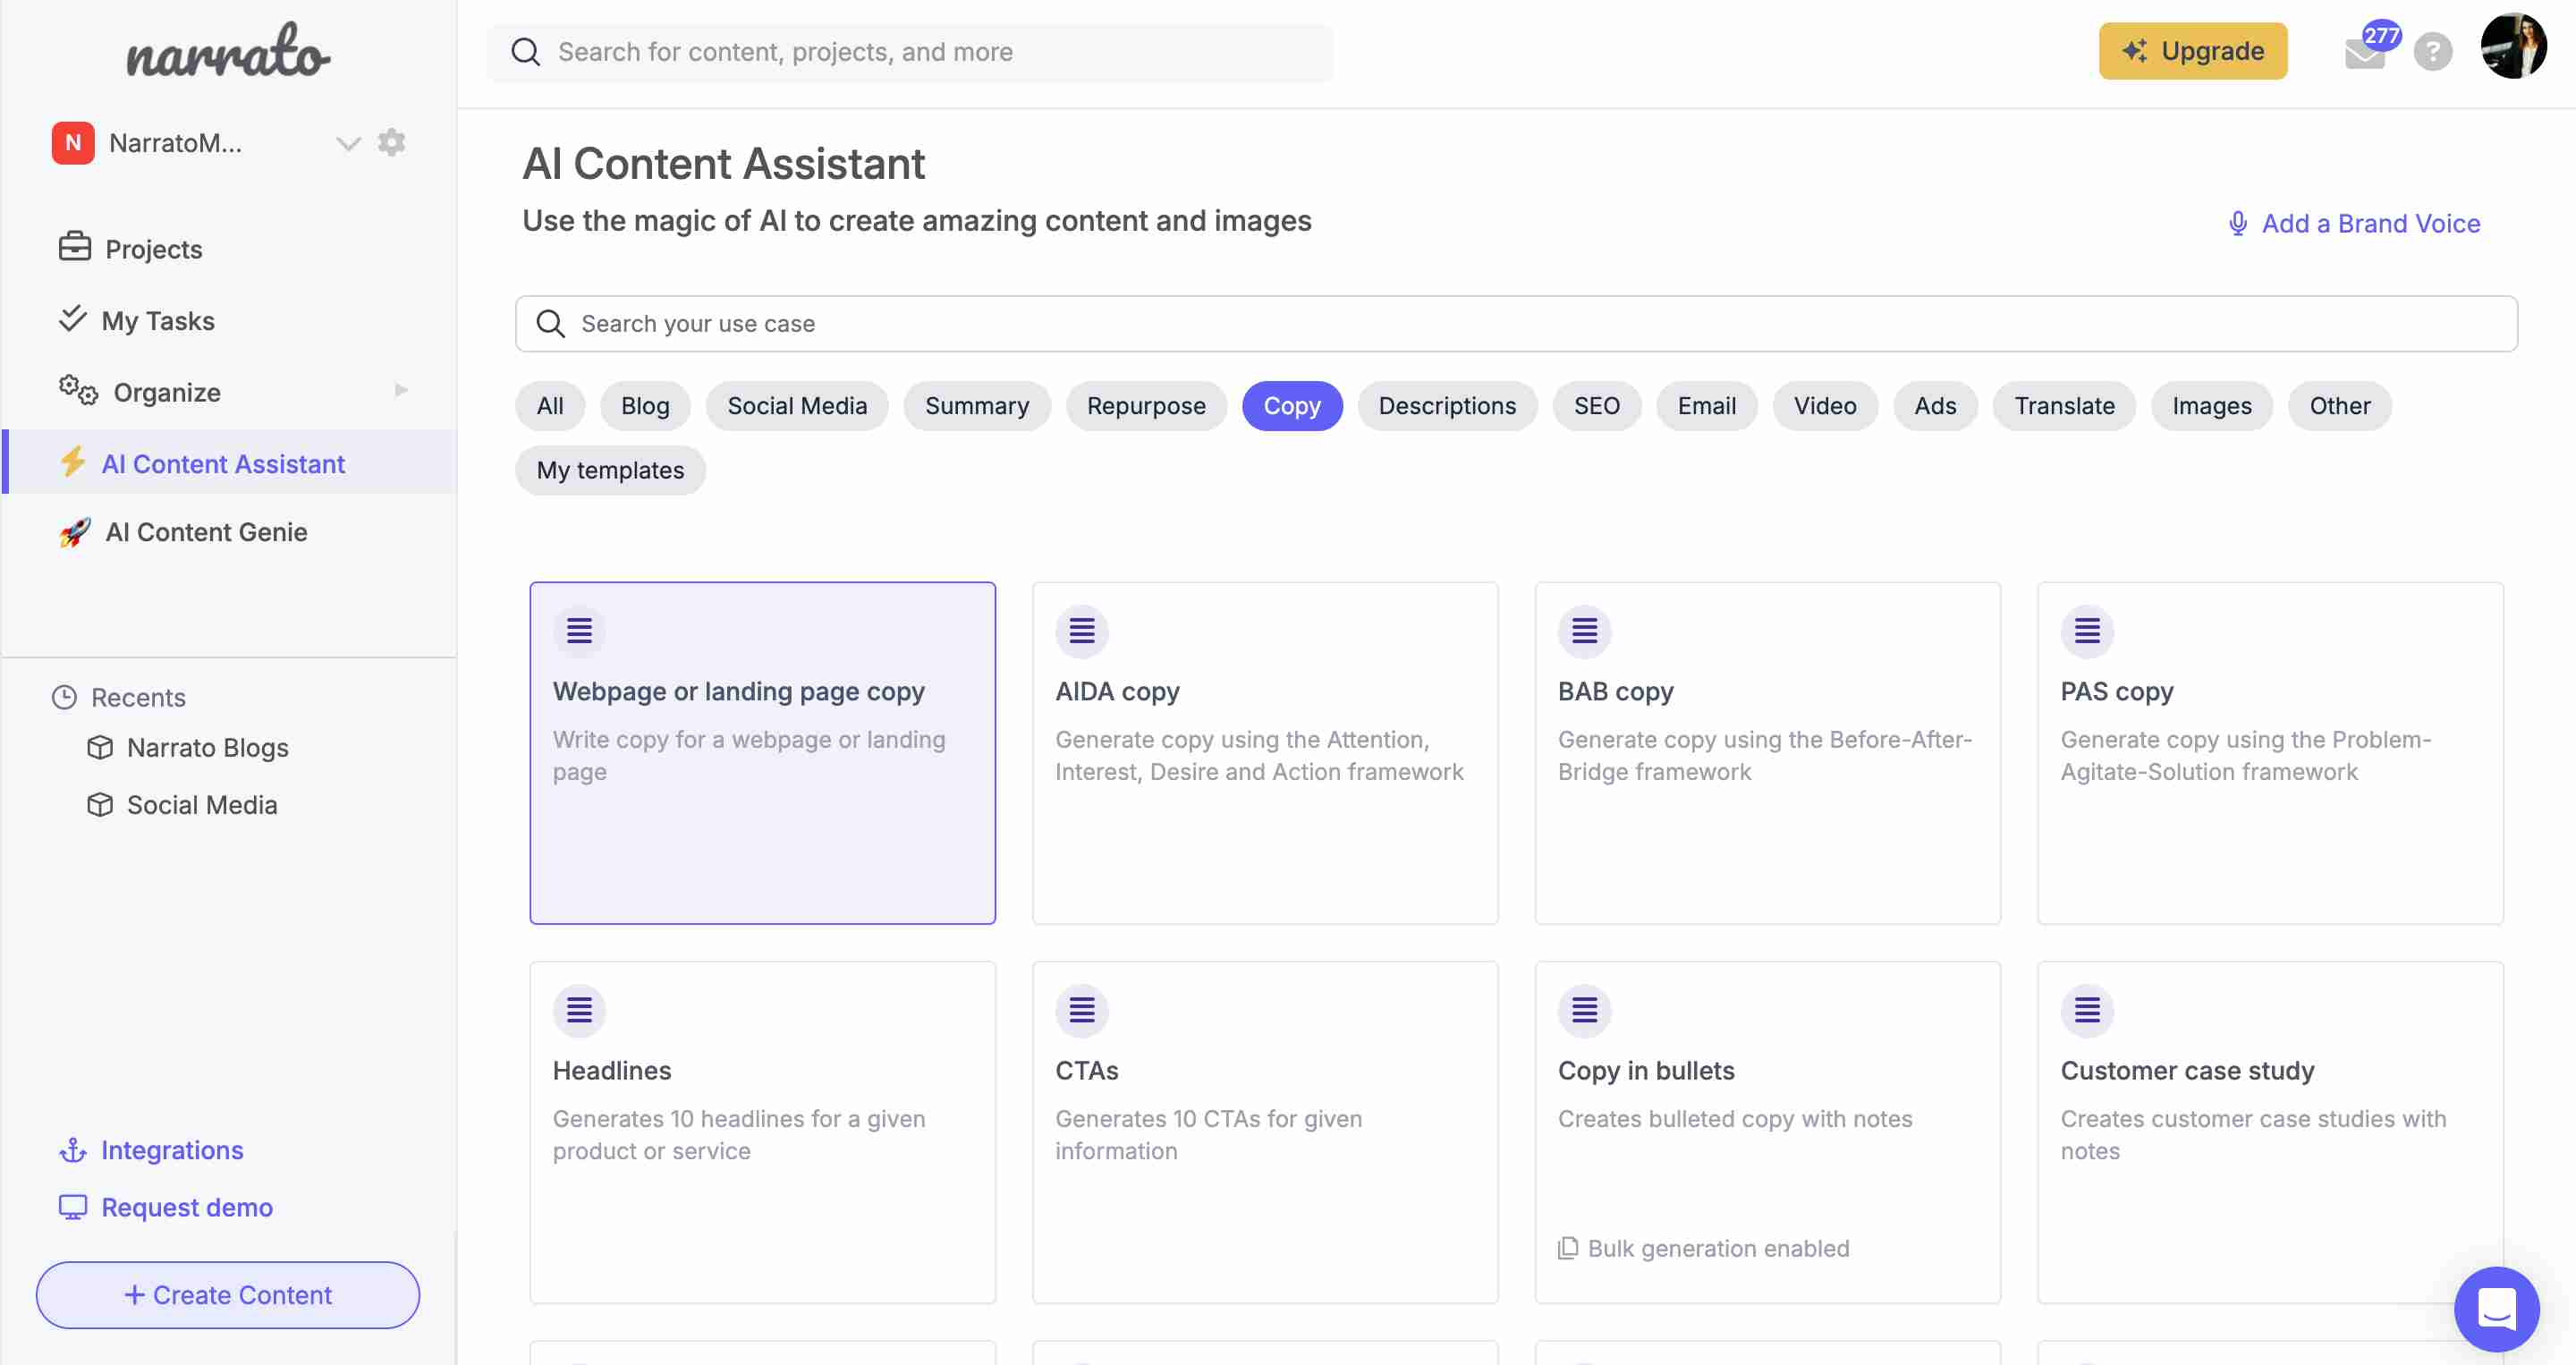
Task: Open the Narrato Blogs recent project
Action: point(207,748)
